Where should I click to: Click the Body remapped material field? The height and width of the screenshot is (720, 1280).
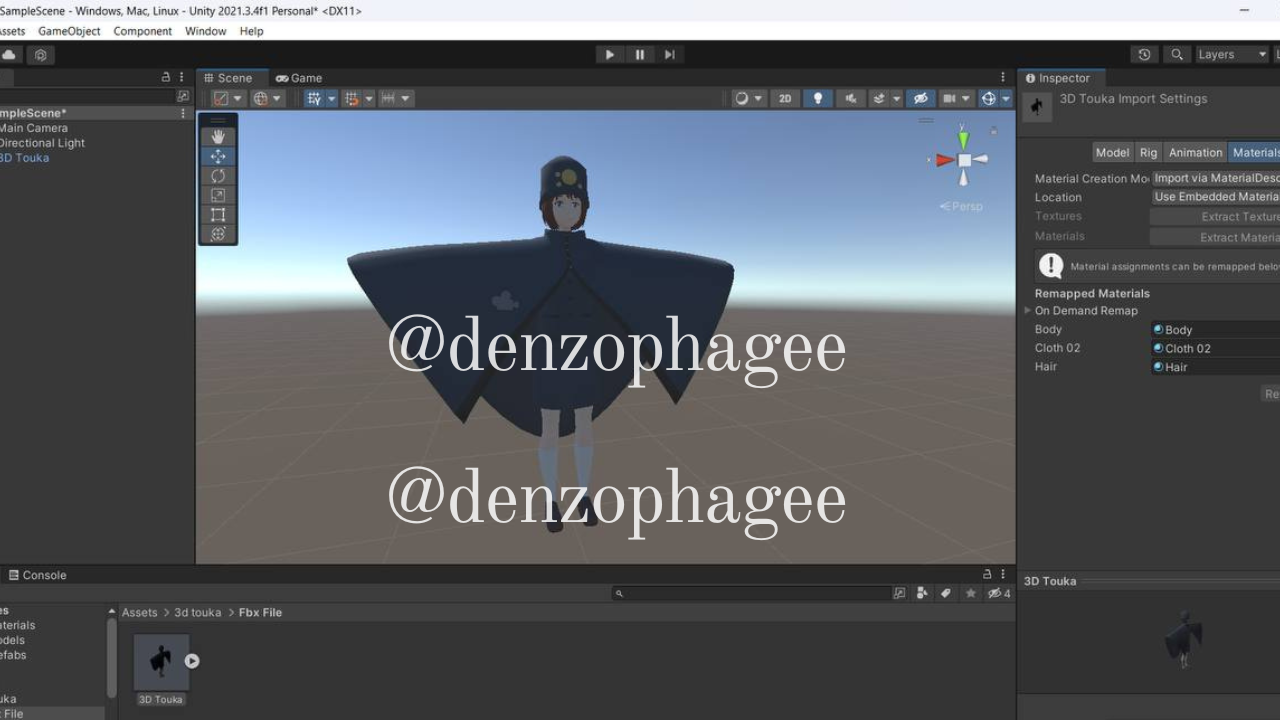click(x=1215, y=329)
